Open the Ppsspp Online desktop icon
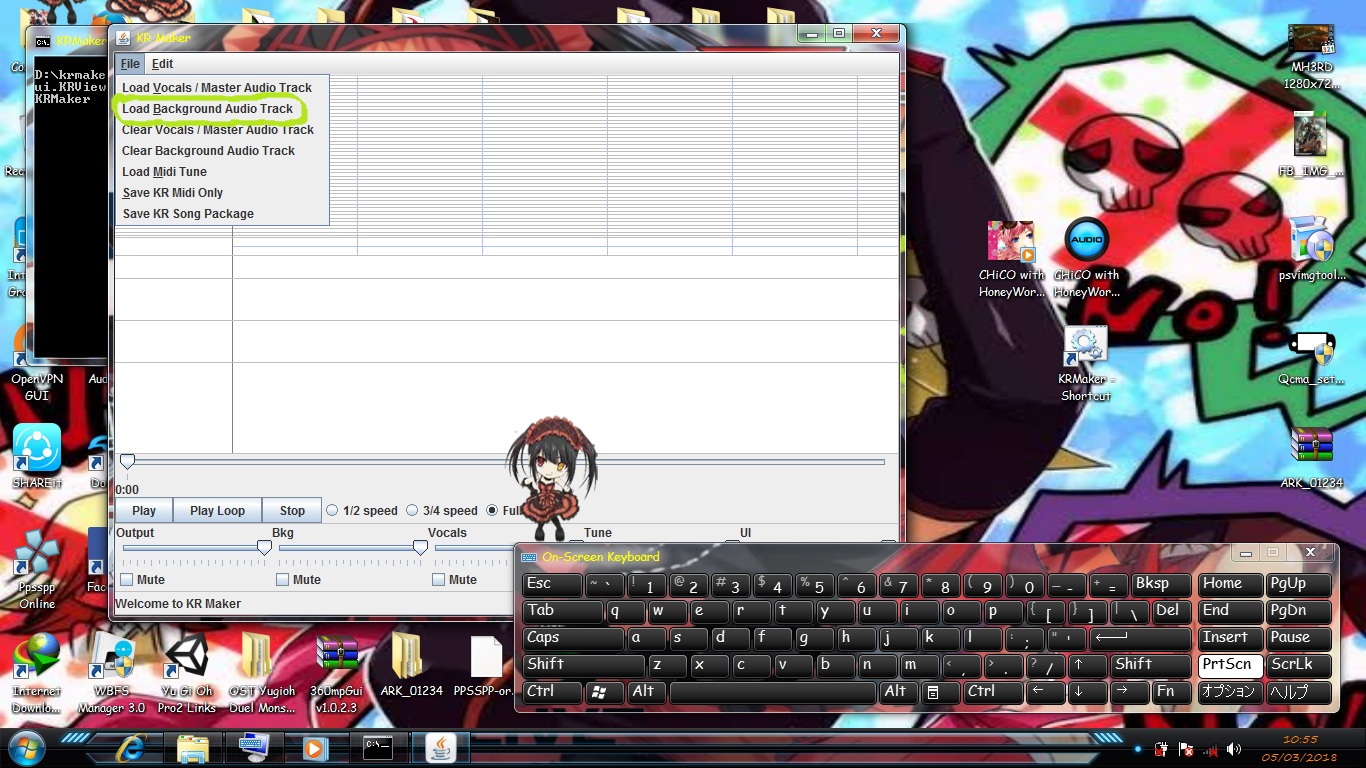 [x=37, y=568]
